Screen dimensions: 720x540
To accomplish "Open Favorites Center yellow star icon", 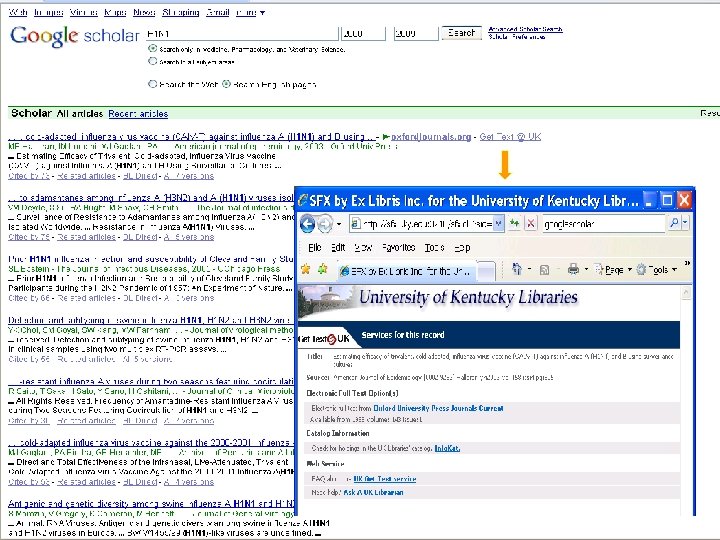I will (x=305, y=270).
